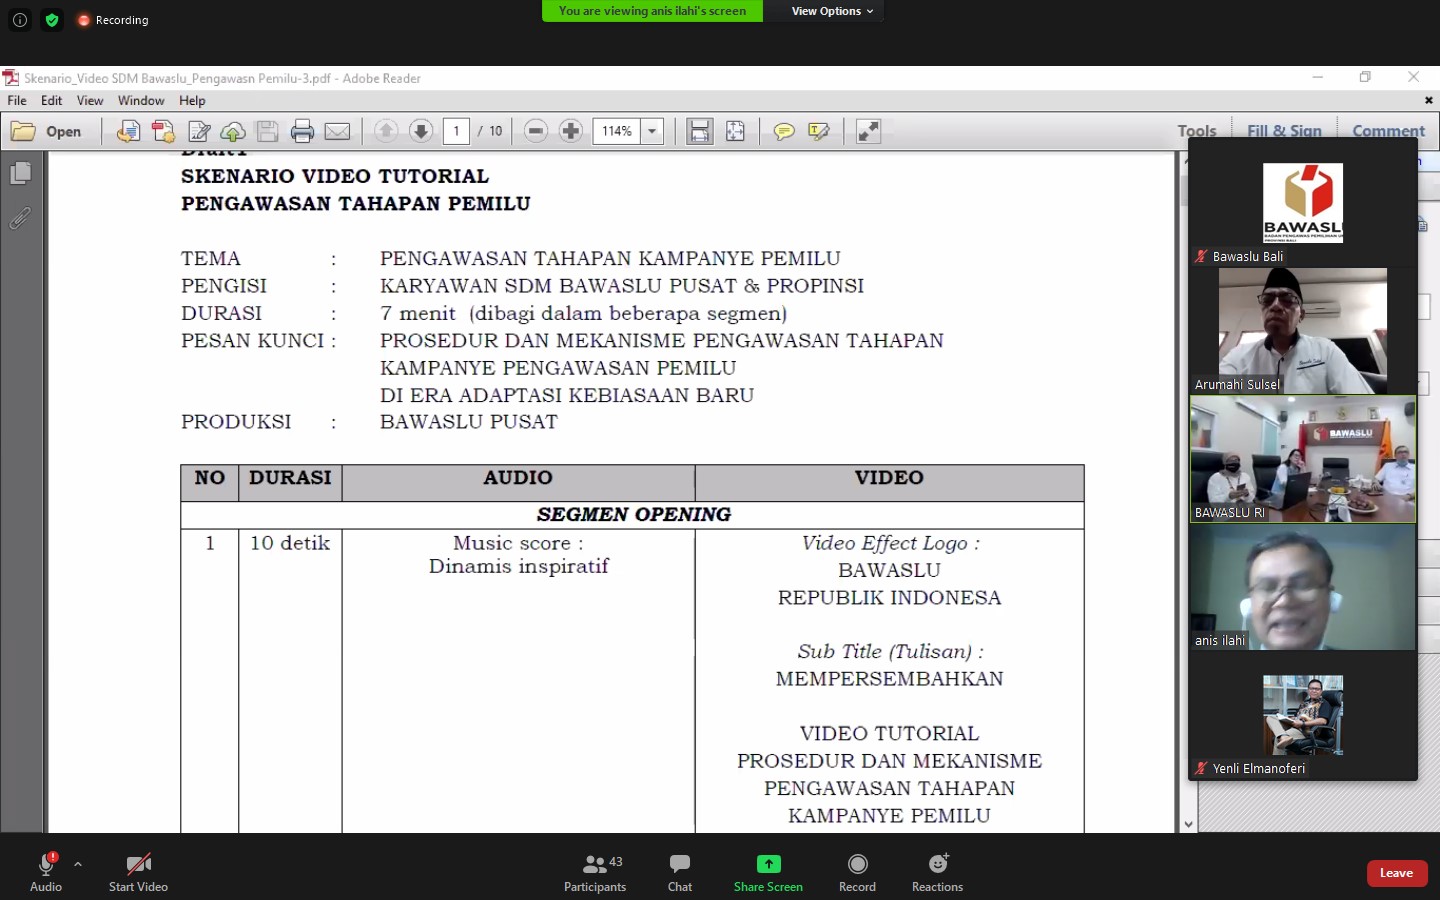The image size is (1440, 900).
Task: Zoom in using the plus icon
Action: pyautogui.click(x=570, y=130)
